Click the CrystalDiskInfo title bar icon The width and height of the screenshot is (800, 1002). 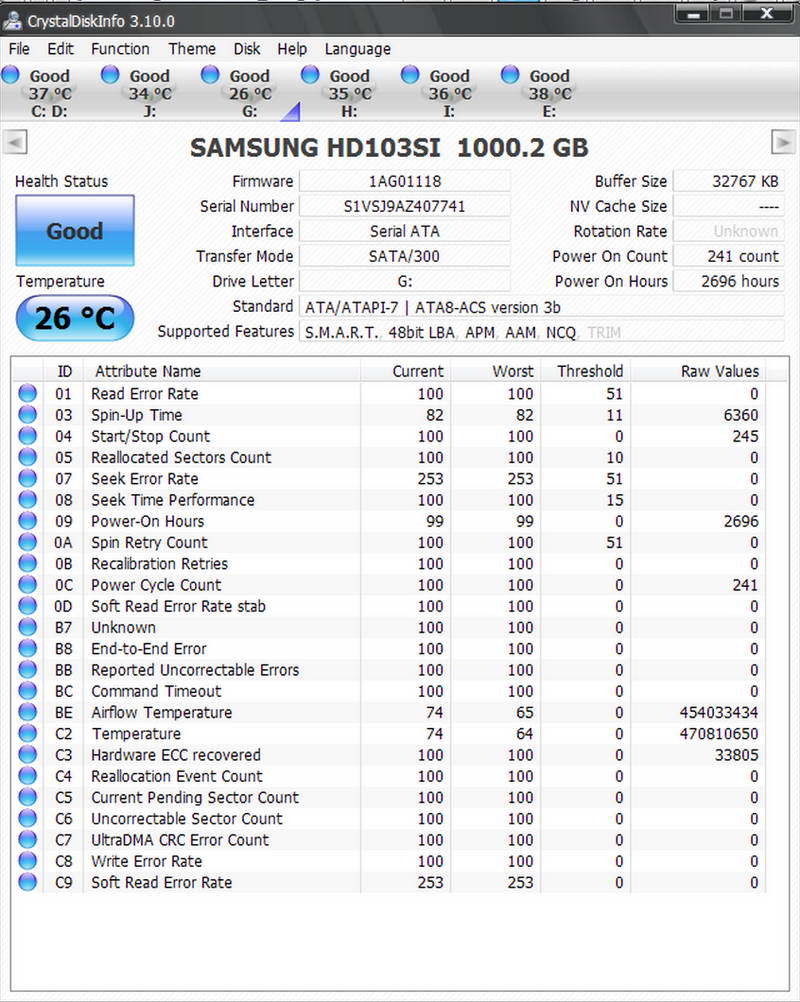(x=12, y=21)
